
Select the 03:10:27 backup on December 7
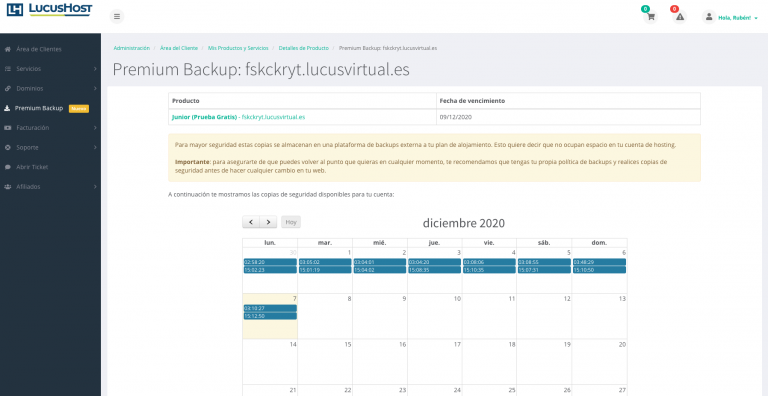point(270,308)
